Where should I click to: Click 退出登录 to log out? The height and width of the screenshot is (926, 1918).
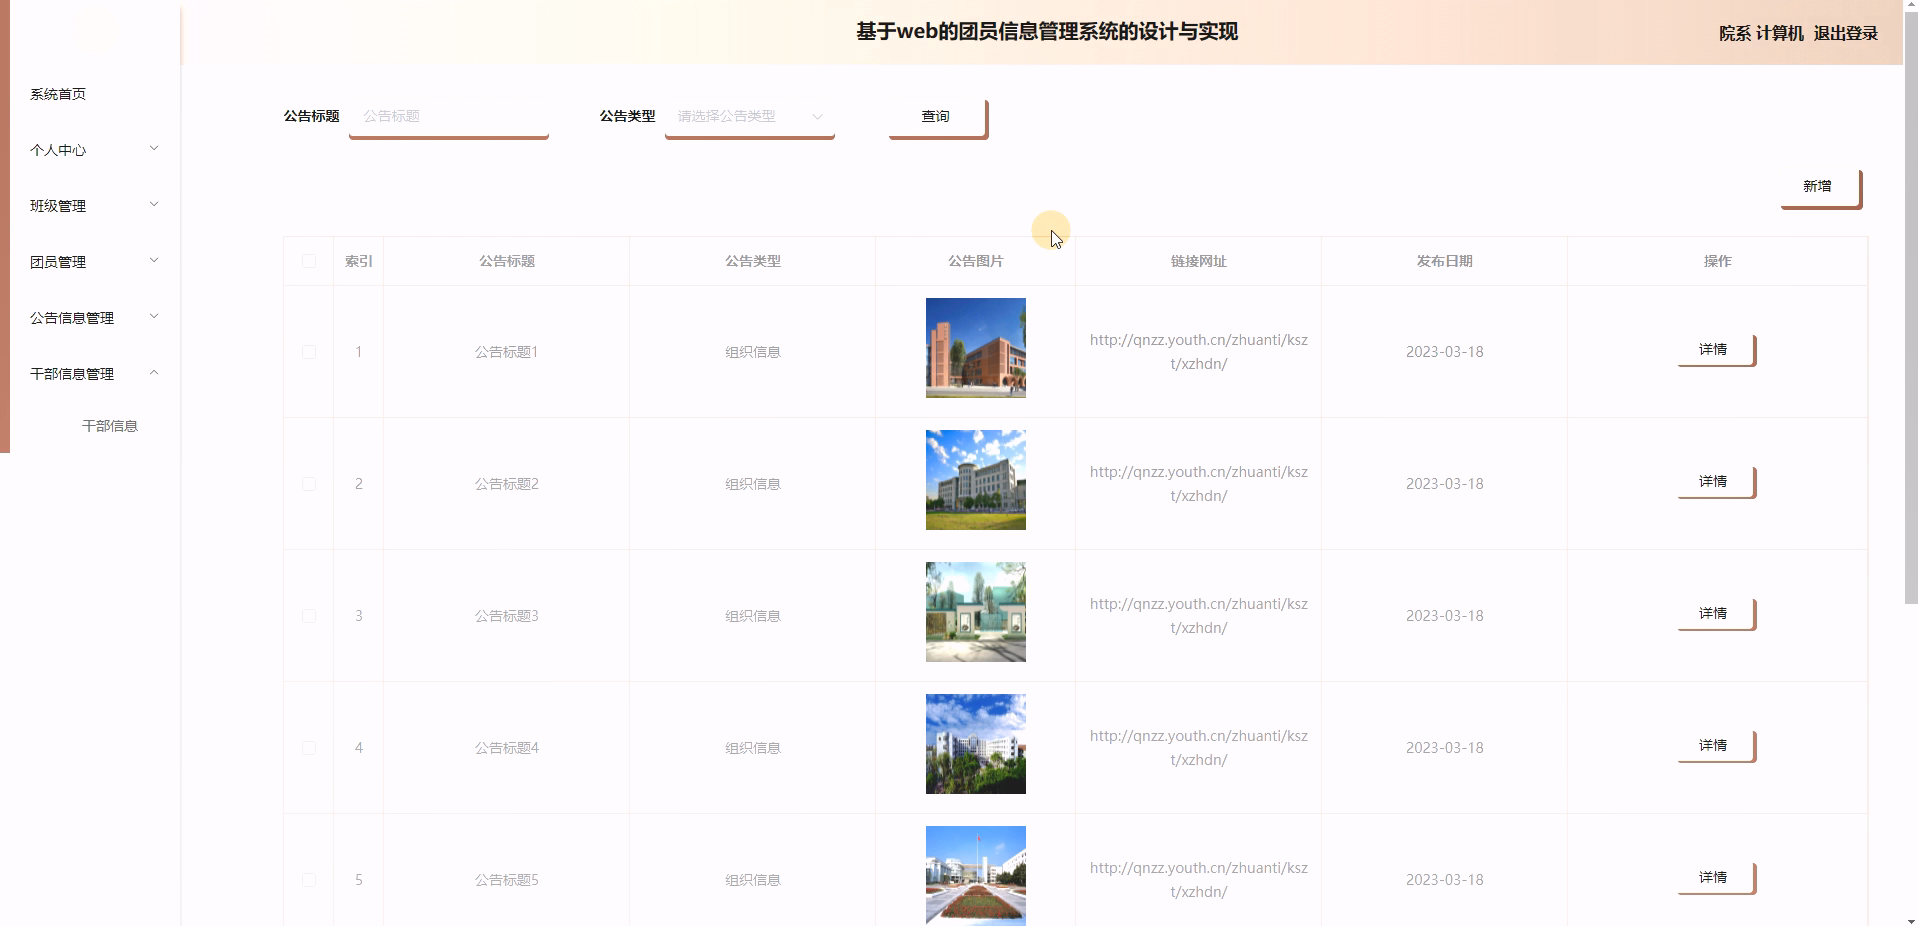[1845, 33]
